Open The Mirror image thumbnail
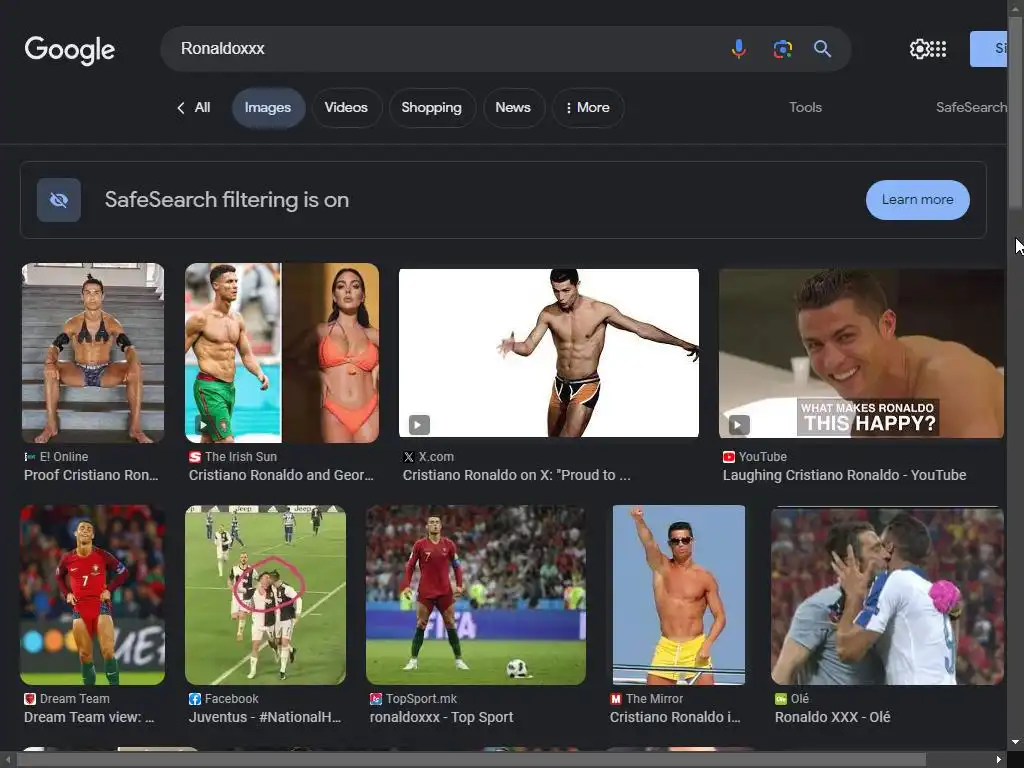Viewport: 1024px width, 768px height. point(679,595)
